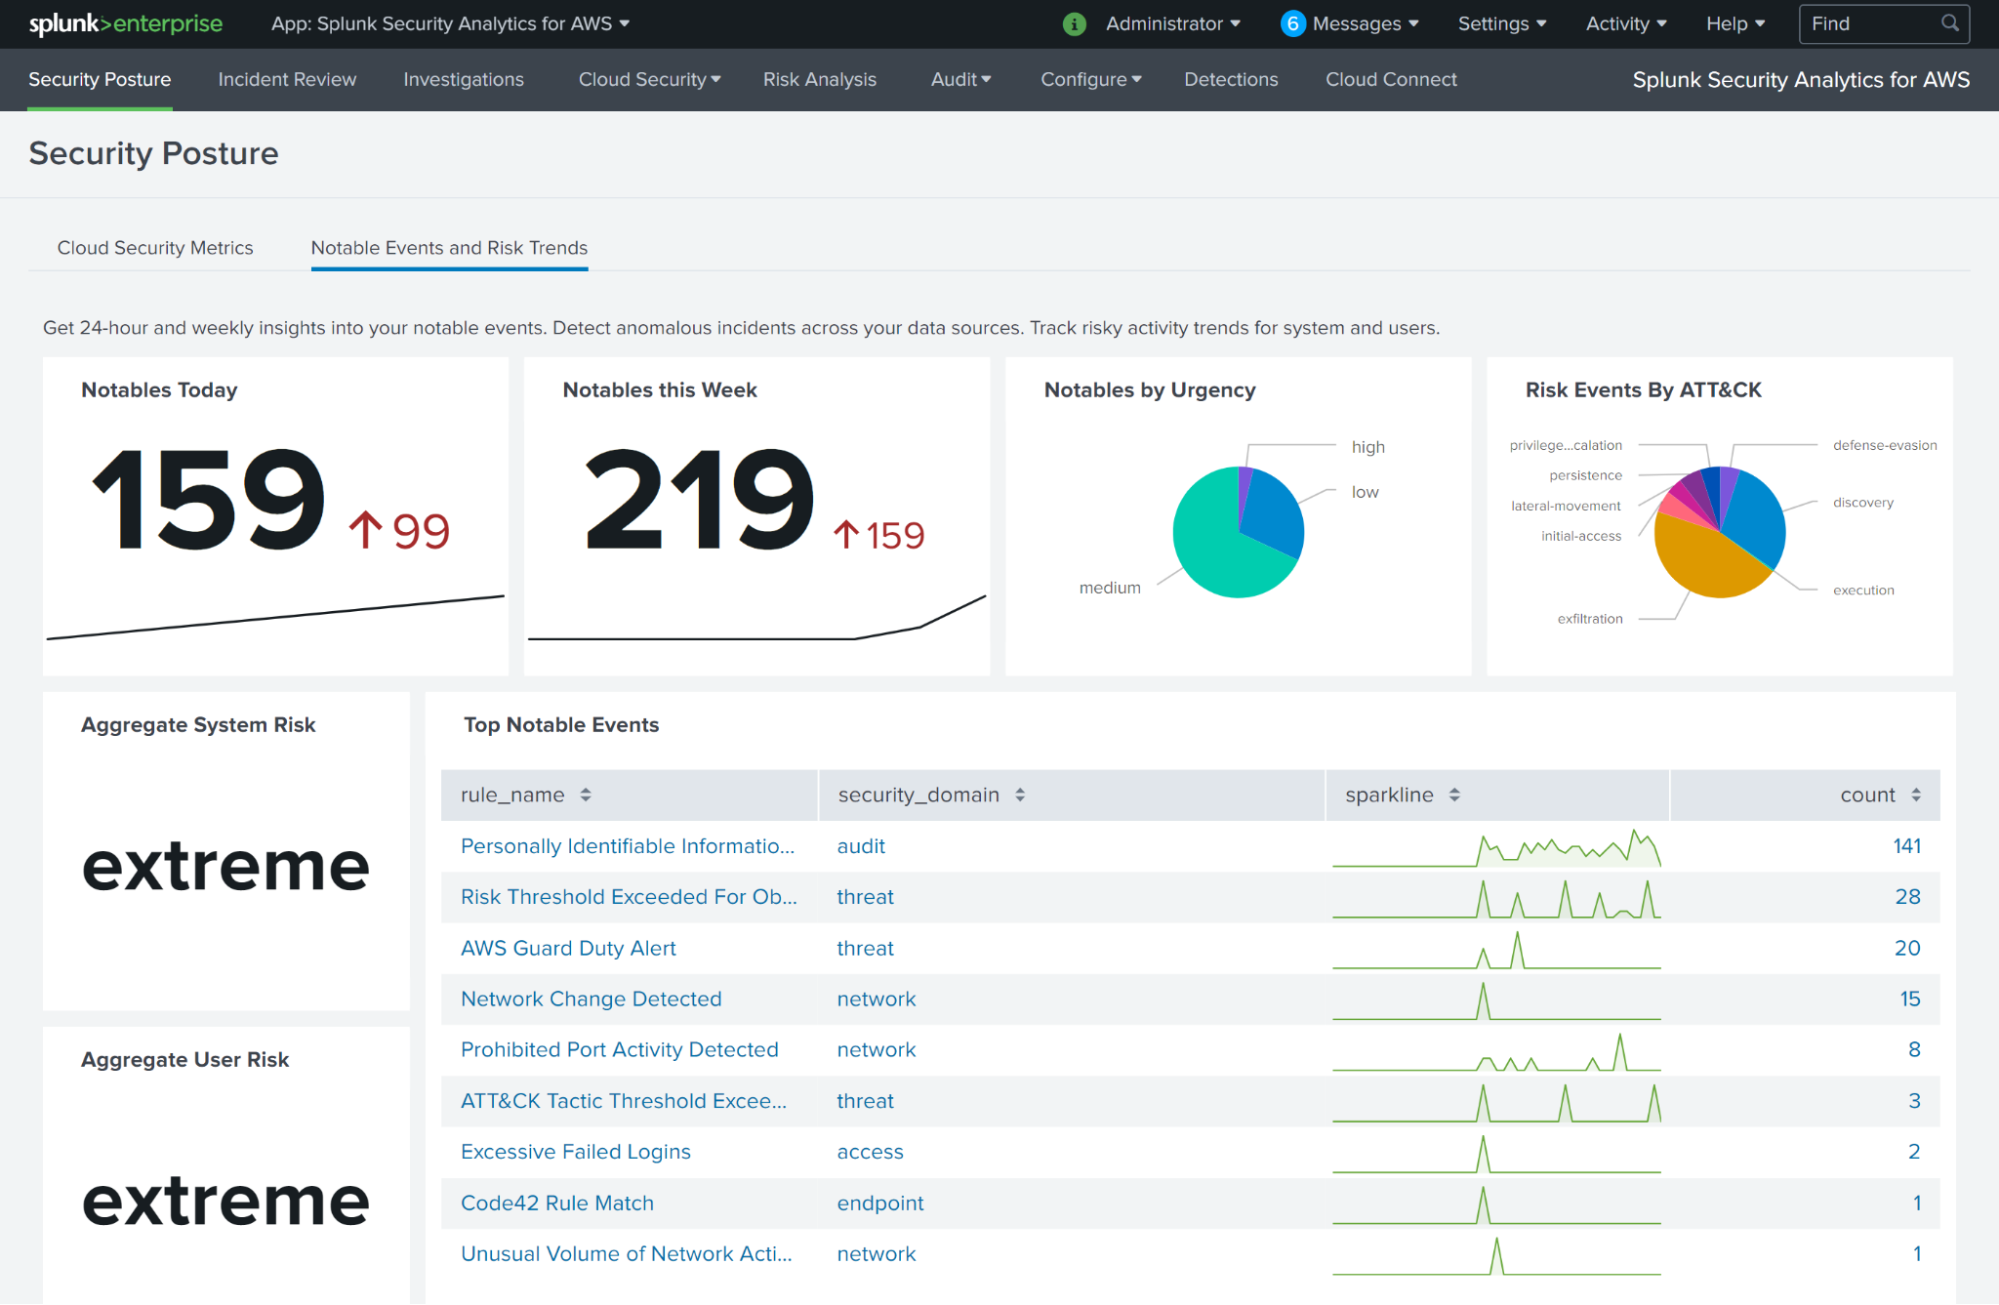Sort by security_domain column arrows
This screenshot has width=1999, height=1305.
[1020, 795]
